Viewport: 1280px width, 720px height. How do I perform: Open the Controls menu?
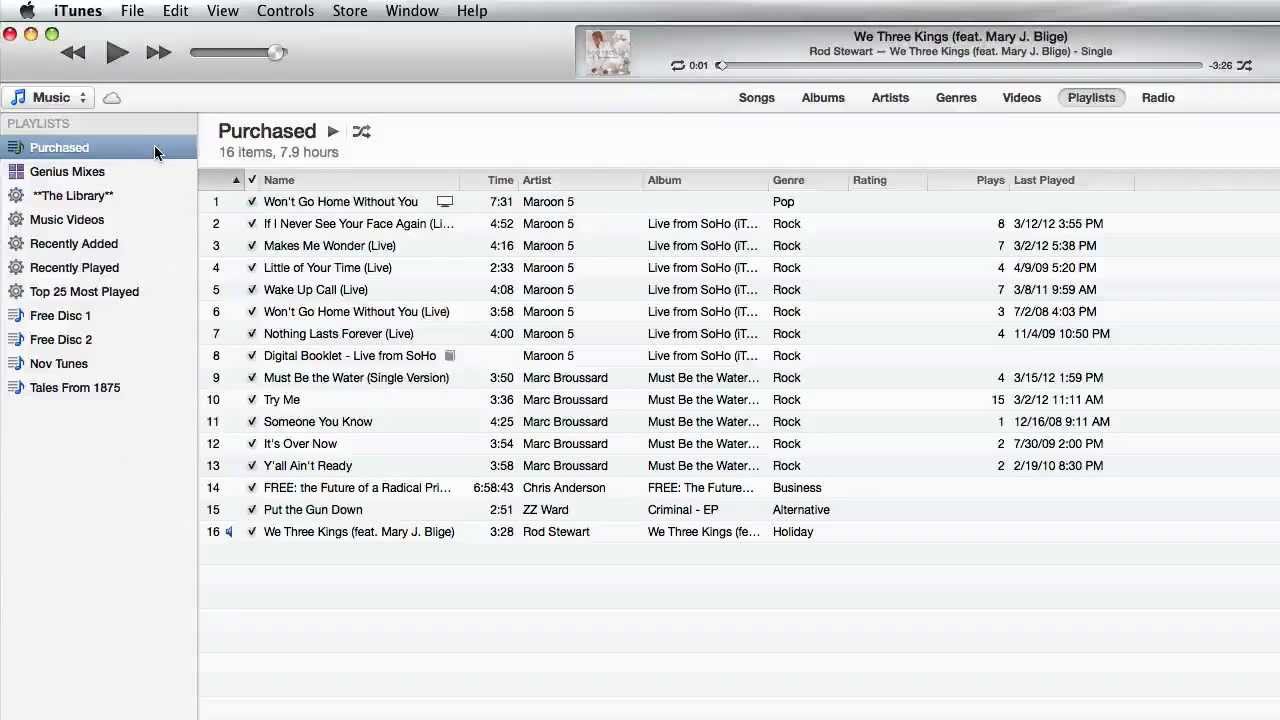[285, 11]
